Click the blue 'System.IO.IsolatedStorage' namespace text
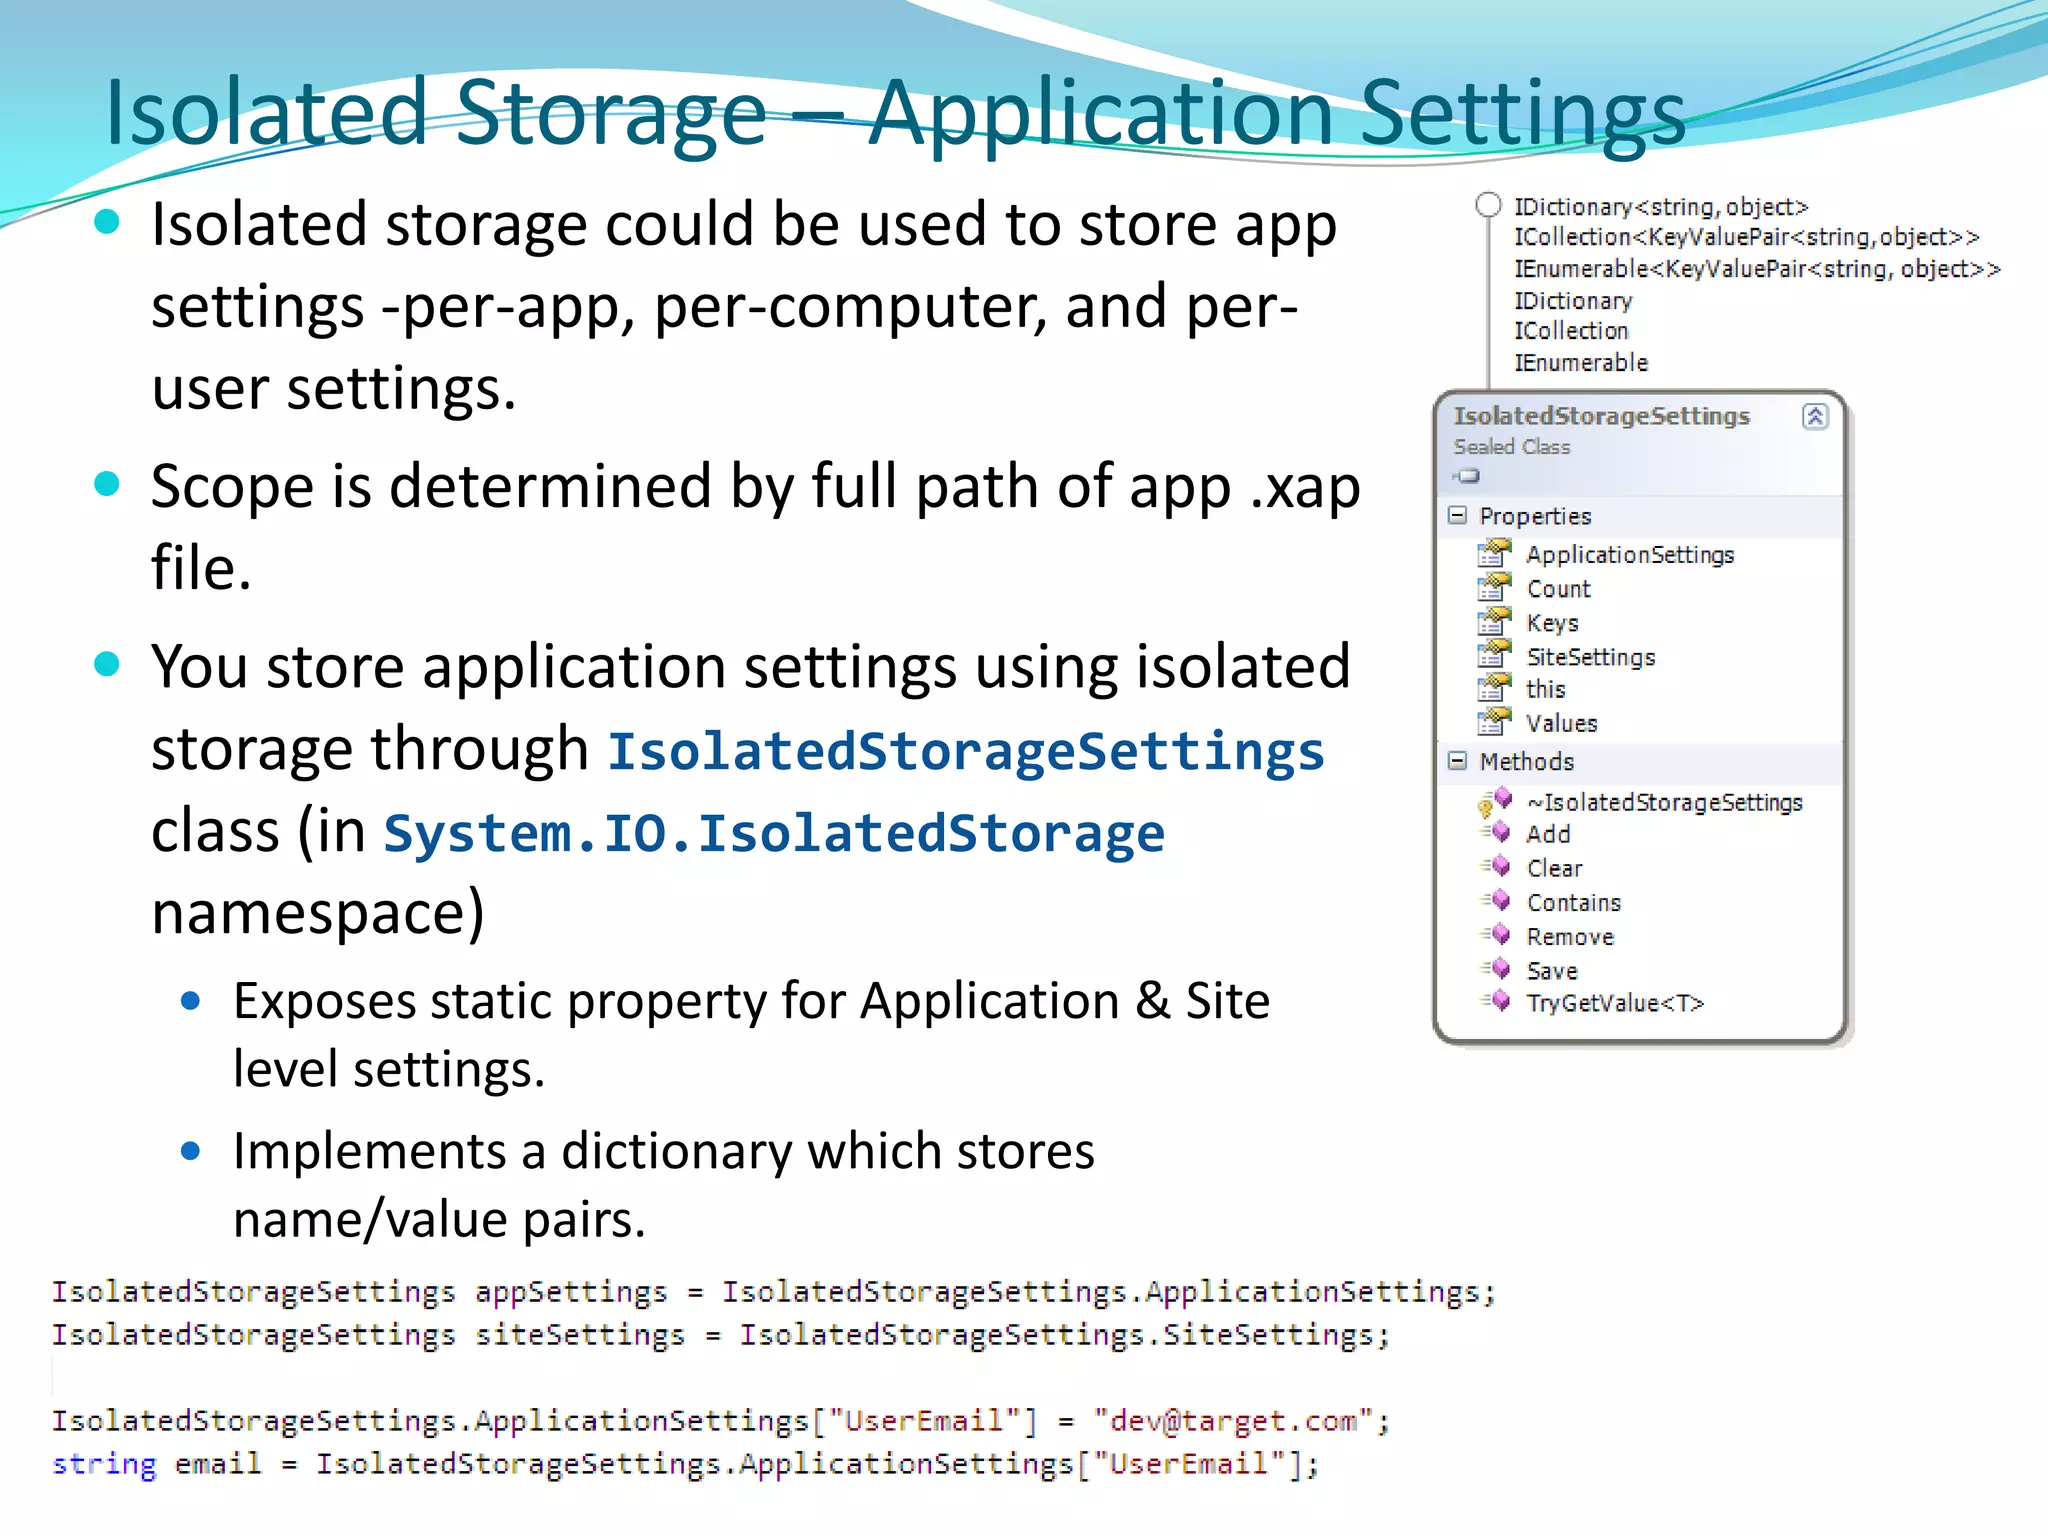Viewport: 2048px width, 1536px height. (x=774, y=833)
